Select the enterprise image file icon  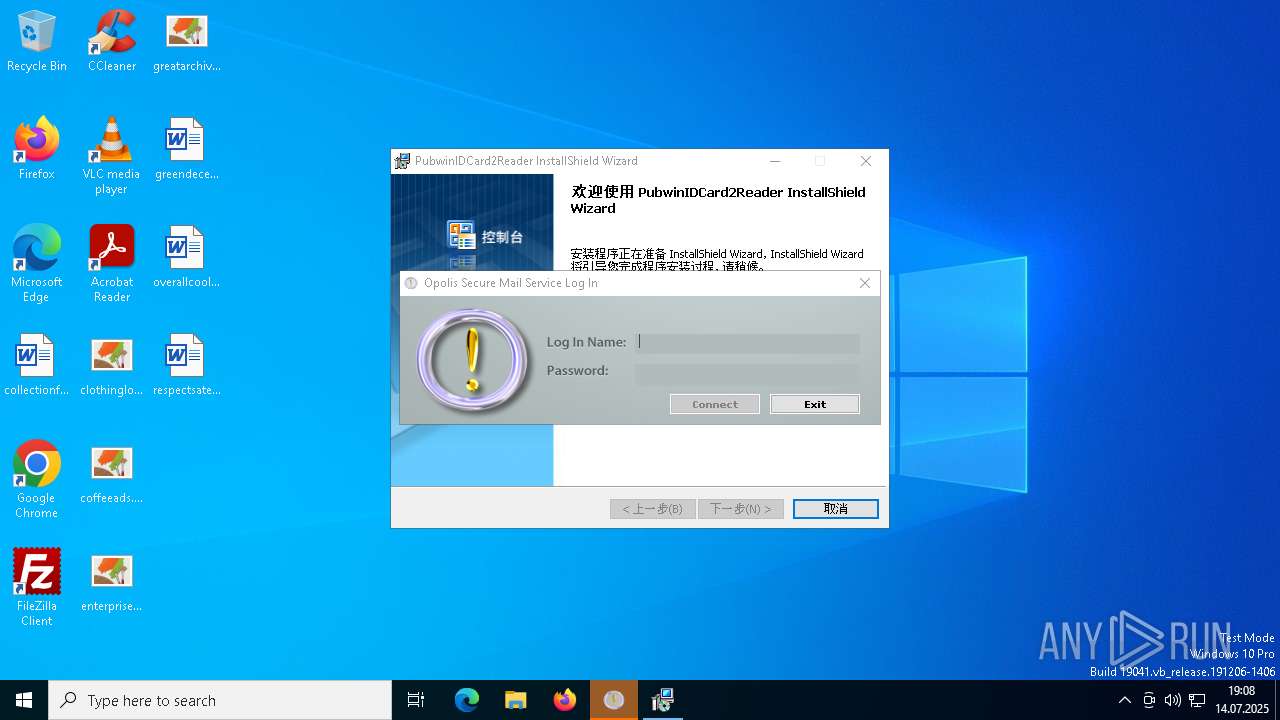[x=111, y=581]
